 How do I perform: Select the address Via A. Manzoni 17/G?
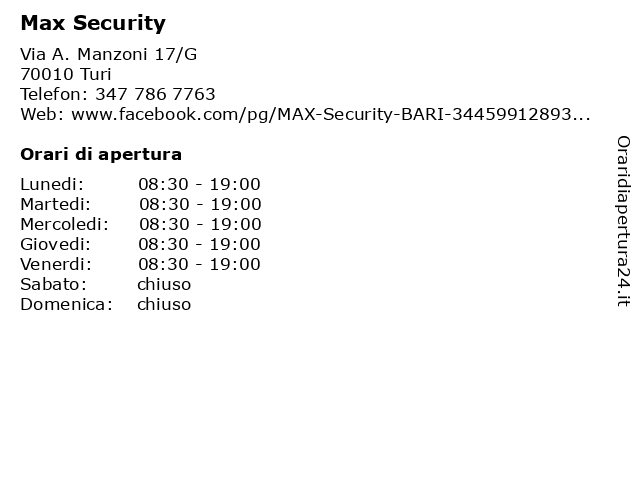pyautogui.click(x=109, y=54)
